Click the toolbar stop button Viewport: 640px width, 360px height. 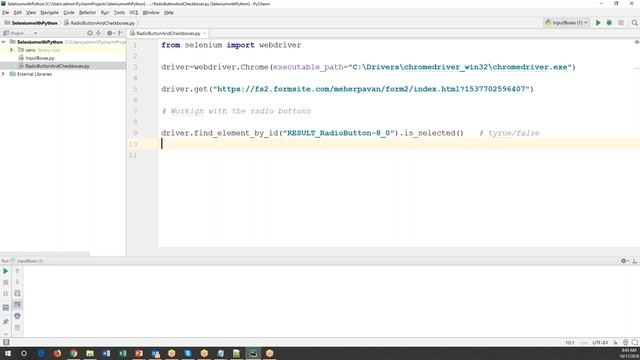[x=621, y=23]
